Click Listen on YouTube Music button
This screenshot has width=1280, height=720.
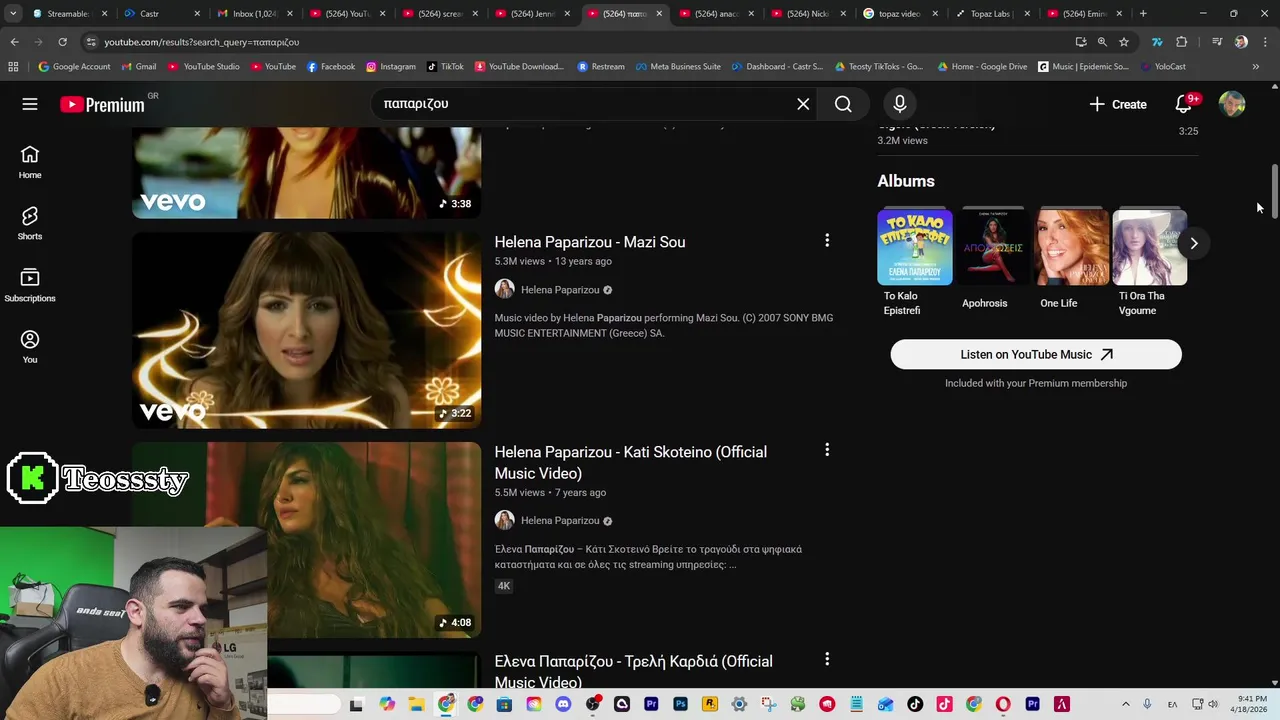[x=1036, y=354]
